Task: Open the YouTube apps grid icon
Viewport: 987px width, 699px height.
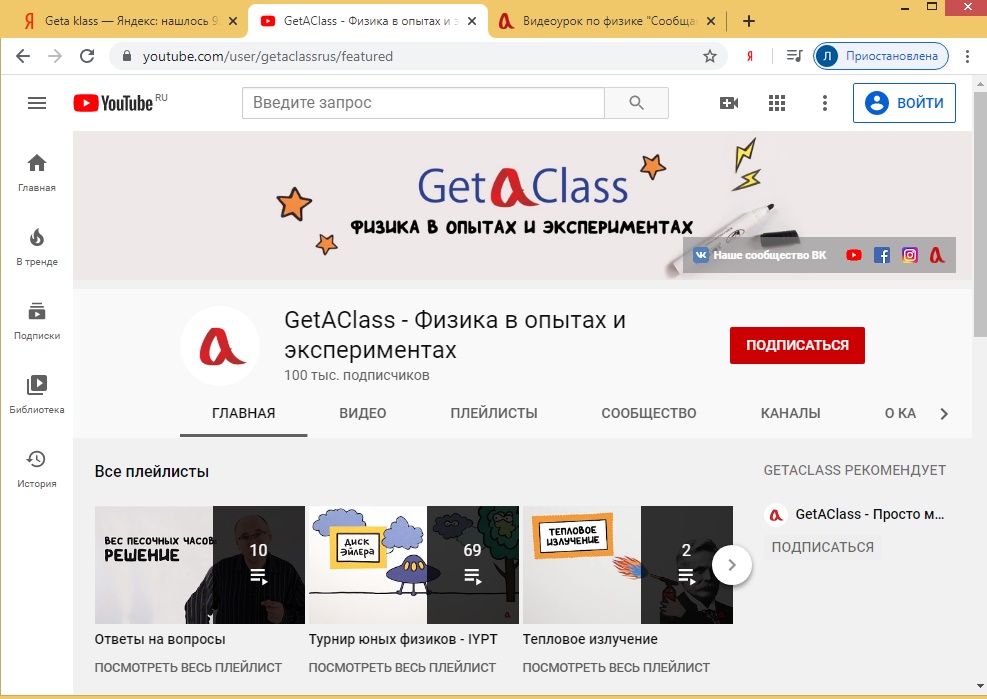Action: [x=777, y=103]
